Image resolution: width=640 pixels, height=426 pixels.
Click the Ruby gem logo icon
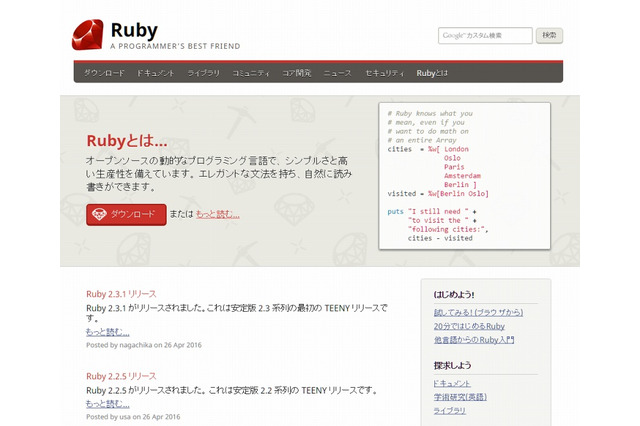pyautogui.click(x=87, y=35)
